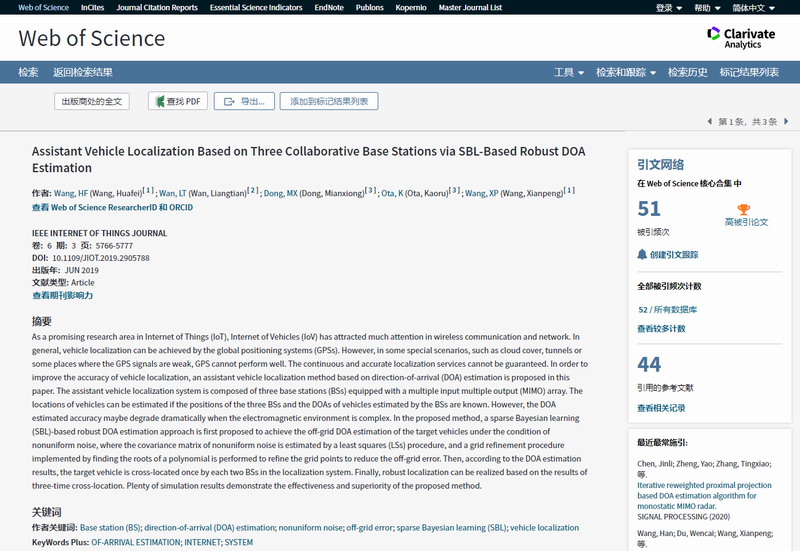Click 出版商处的全文 full text button

pos(91,101)
